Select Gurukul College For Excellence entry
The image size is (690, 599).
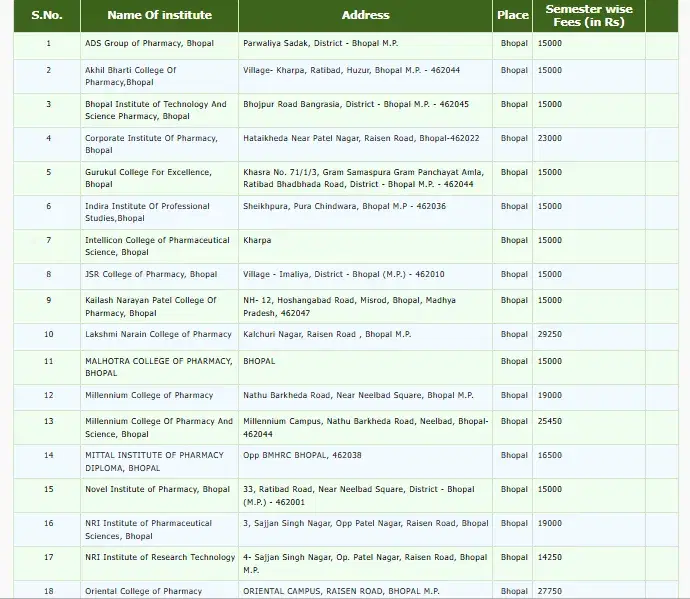(x=148, y=178)
